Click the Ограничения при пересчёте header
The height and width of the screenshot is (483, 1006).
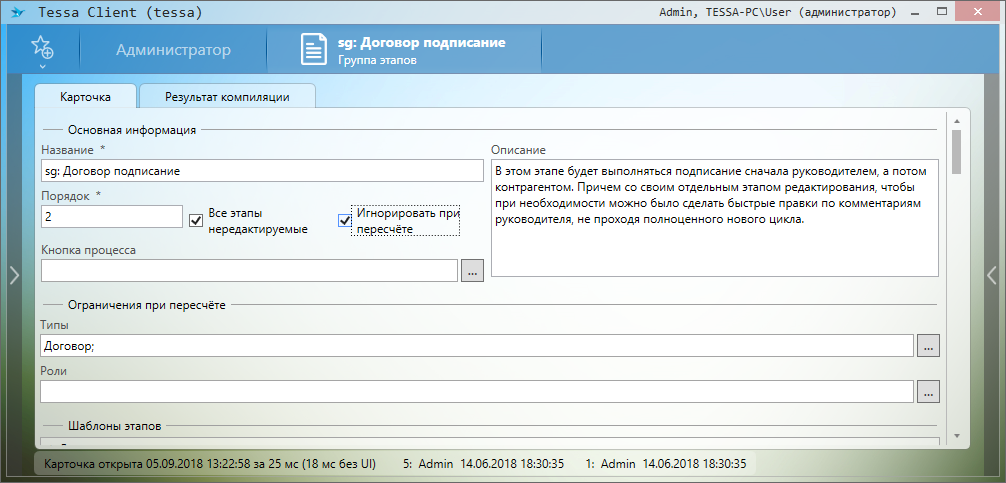[147, 305]
